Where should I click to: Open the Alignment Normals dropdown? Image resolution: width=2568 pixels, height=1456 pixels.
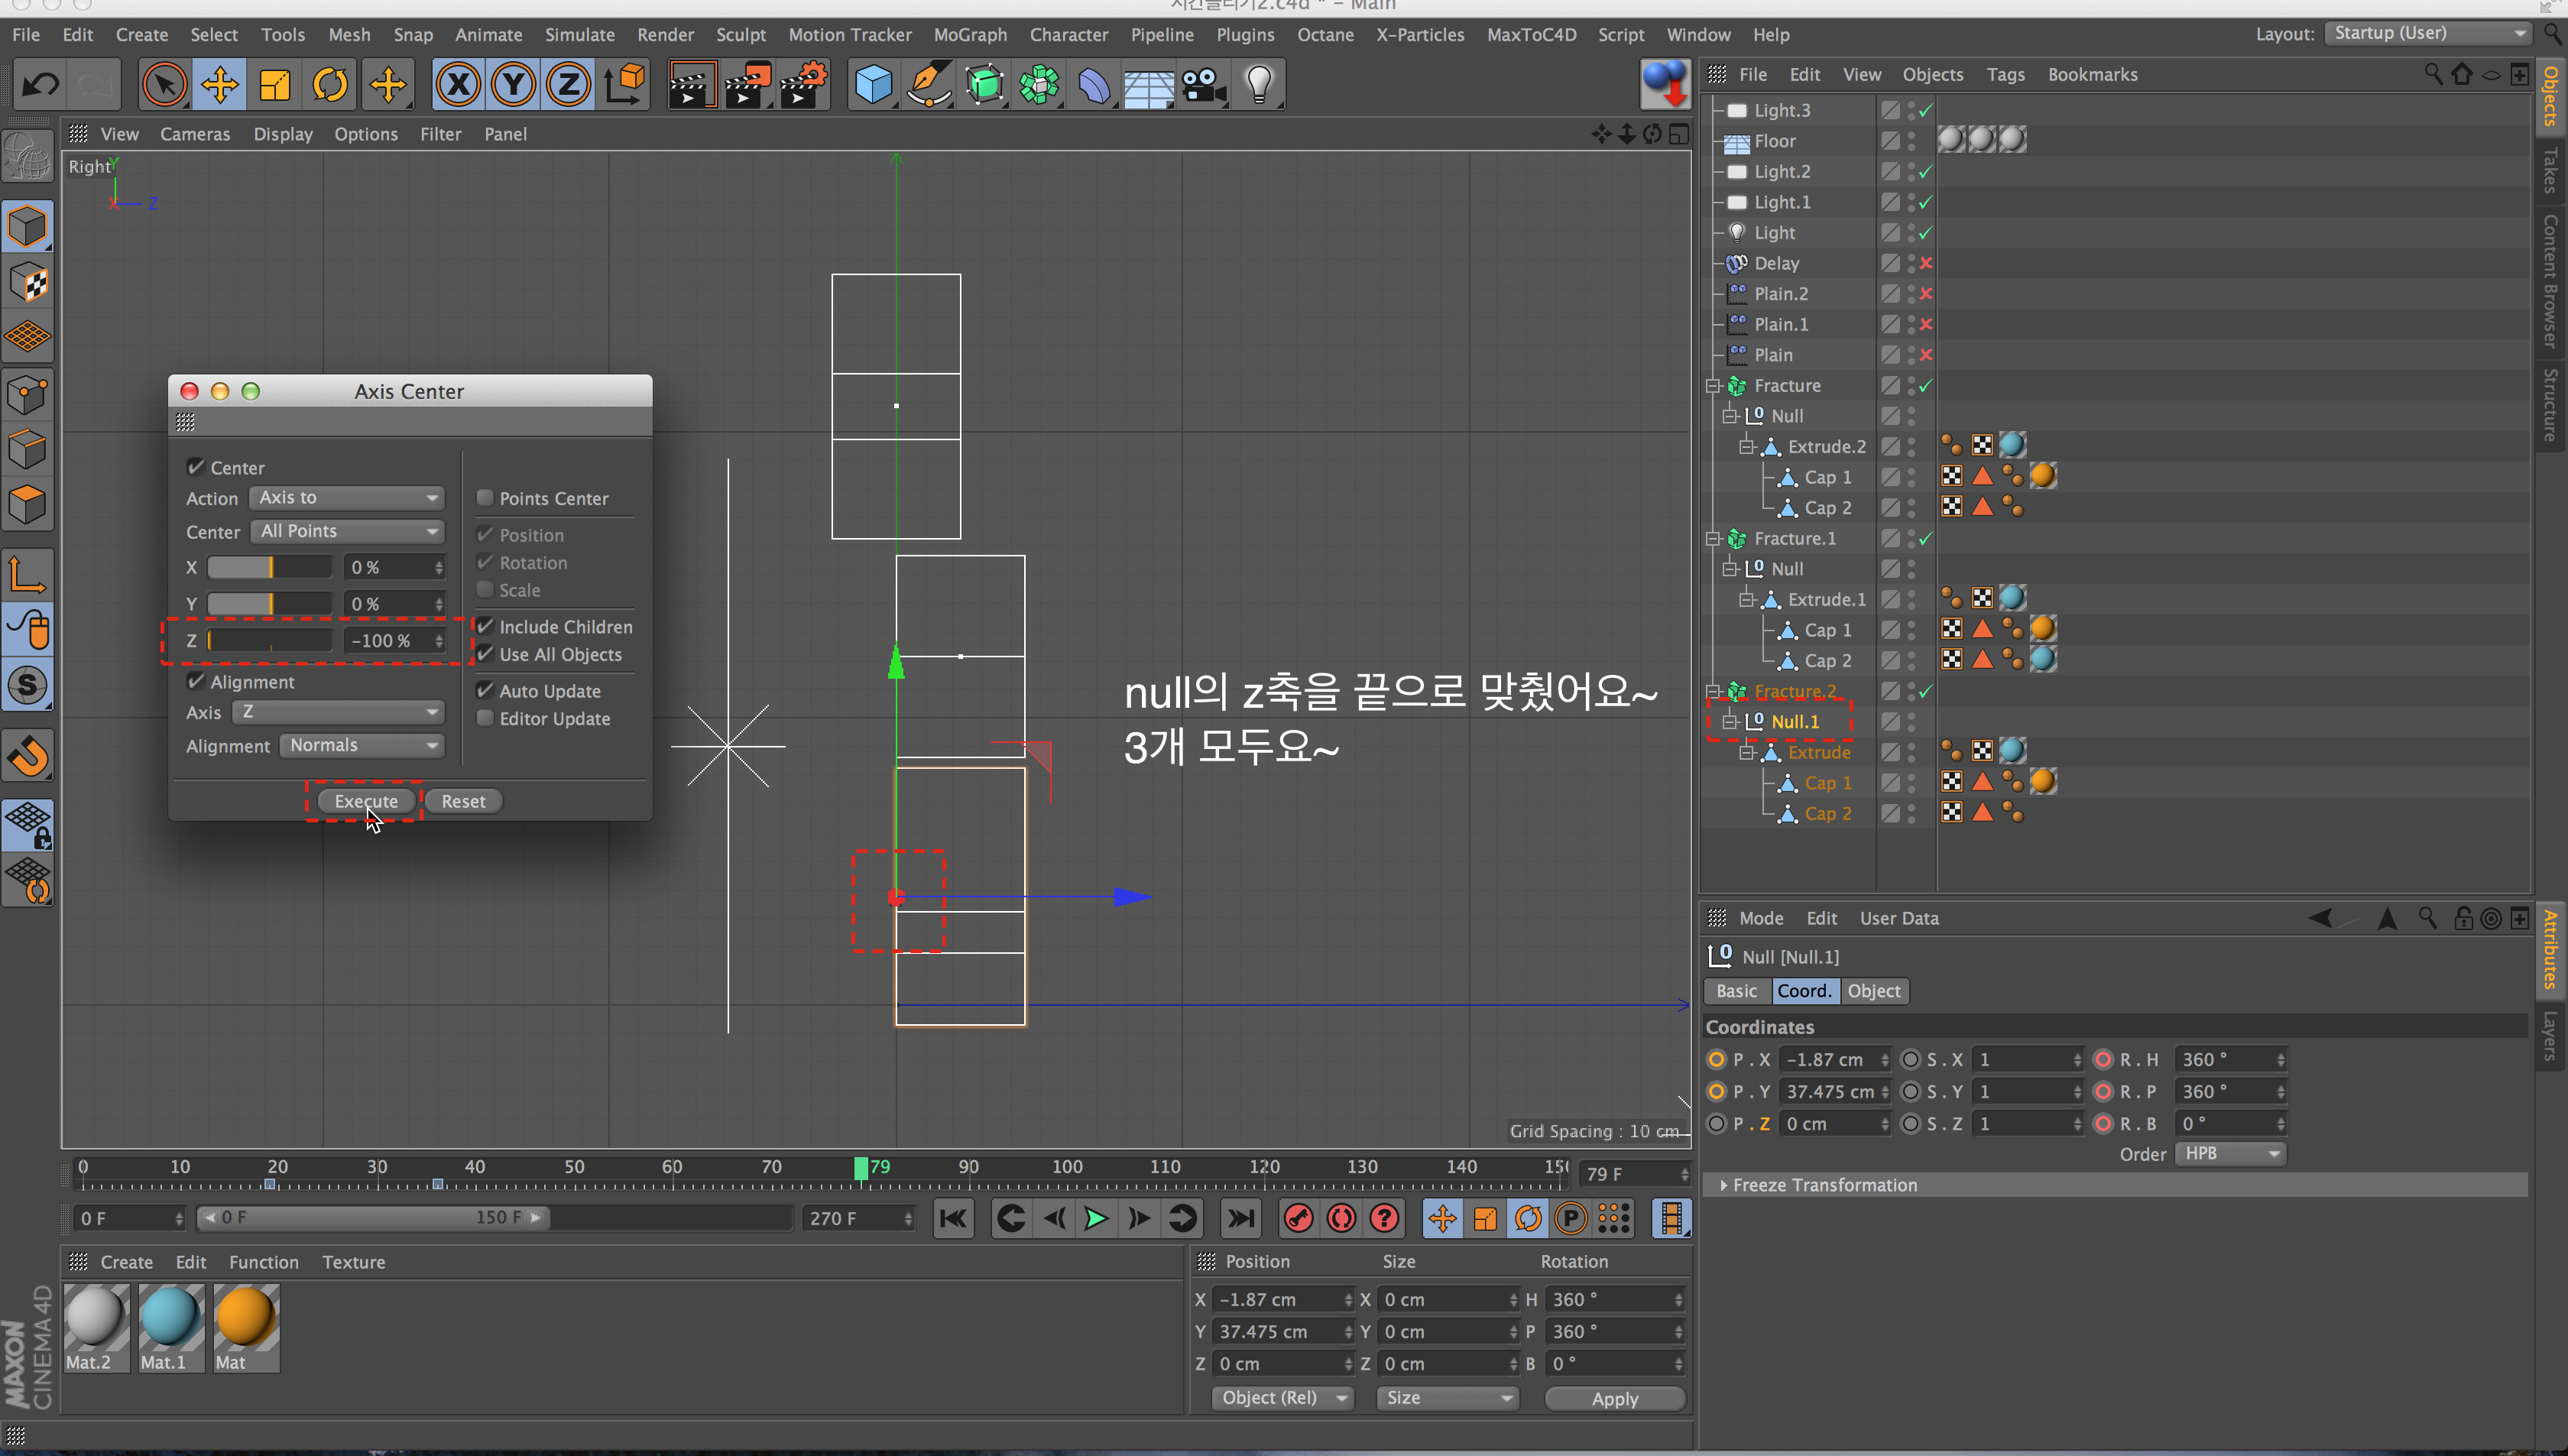tap(362, 745)
